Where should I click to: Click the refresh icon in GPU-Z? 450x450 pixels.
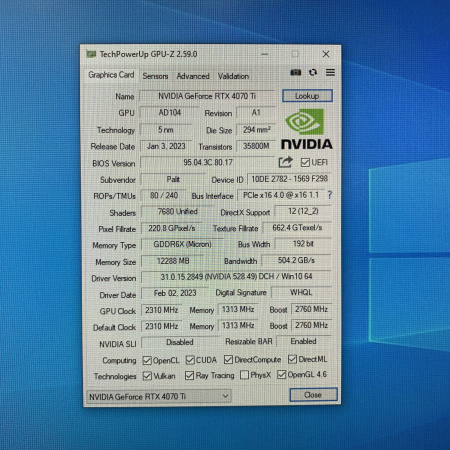pos(313,72)
